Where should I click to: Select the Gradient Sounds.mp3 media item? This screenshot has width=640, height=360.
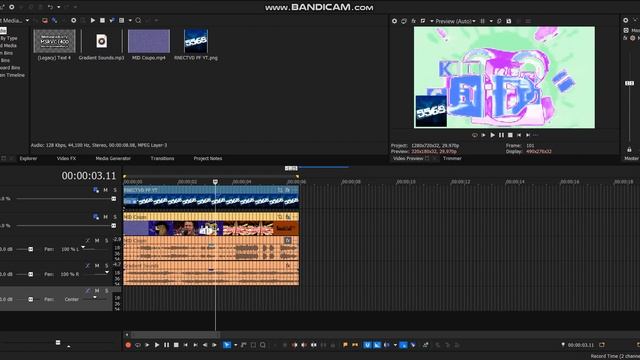(101, 41)
